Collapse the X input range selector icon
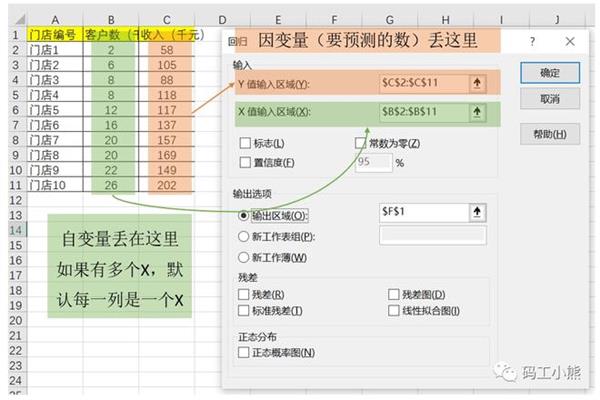Image resolution: width=600 pixels, height=400 pixels. tap(477, 112)
